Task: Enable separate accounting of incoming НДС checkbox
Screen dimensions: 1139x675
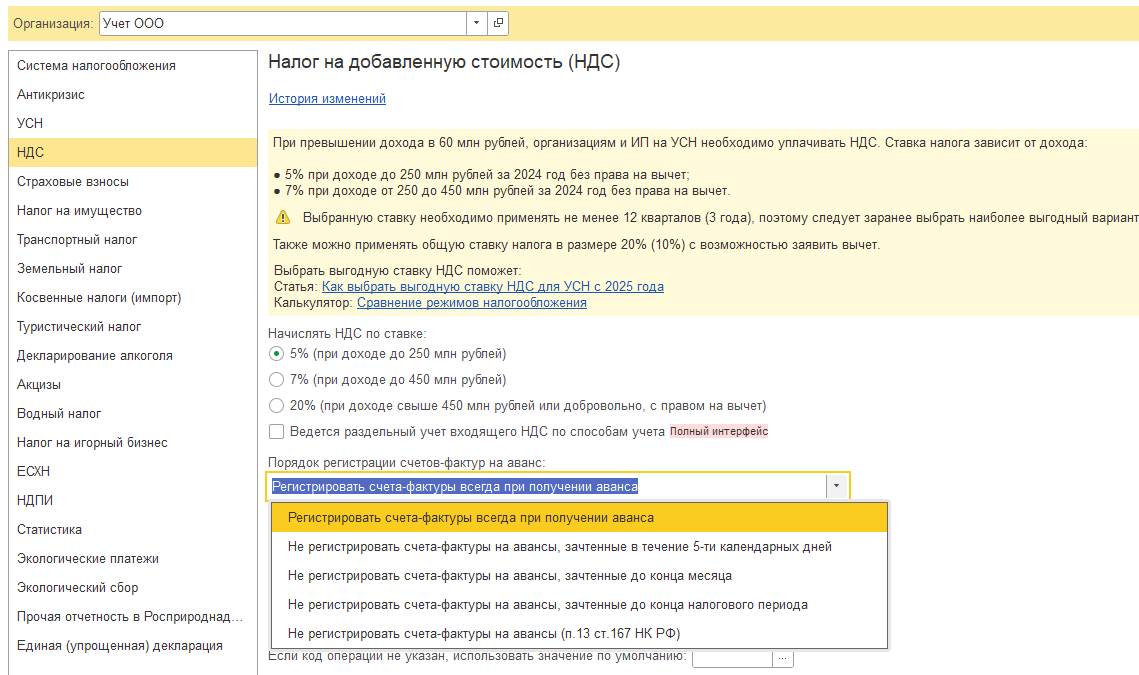Action: coord(277,432)
